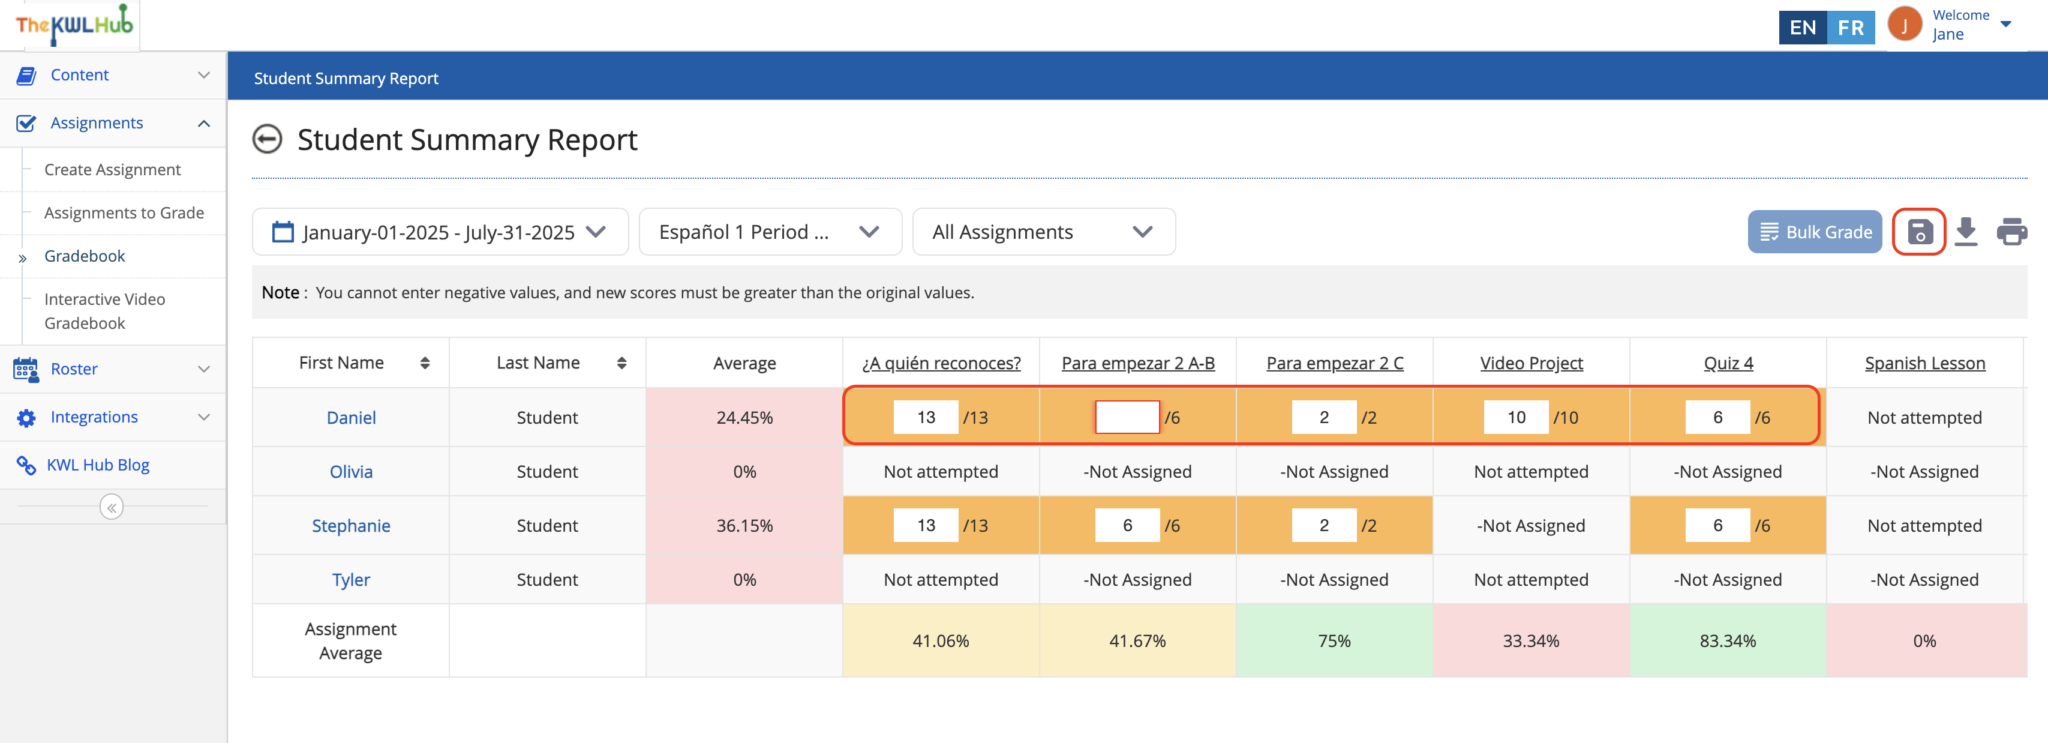The width and height of the screenshot is (2048, 743).
Task: Open Daniel's student link
Action: [351, 418]
